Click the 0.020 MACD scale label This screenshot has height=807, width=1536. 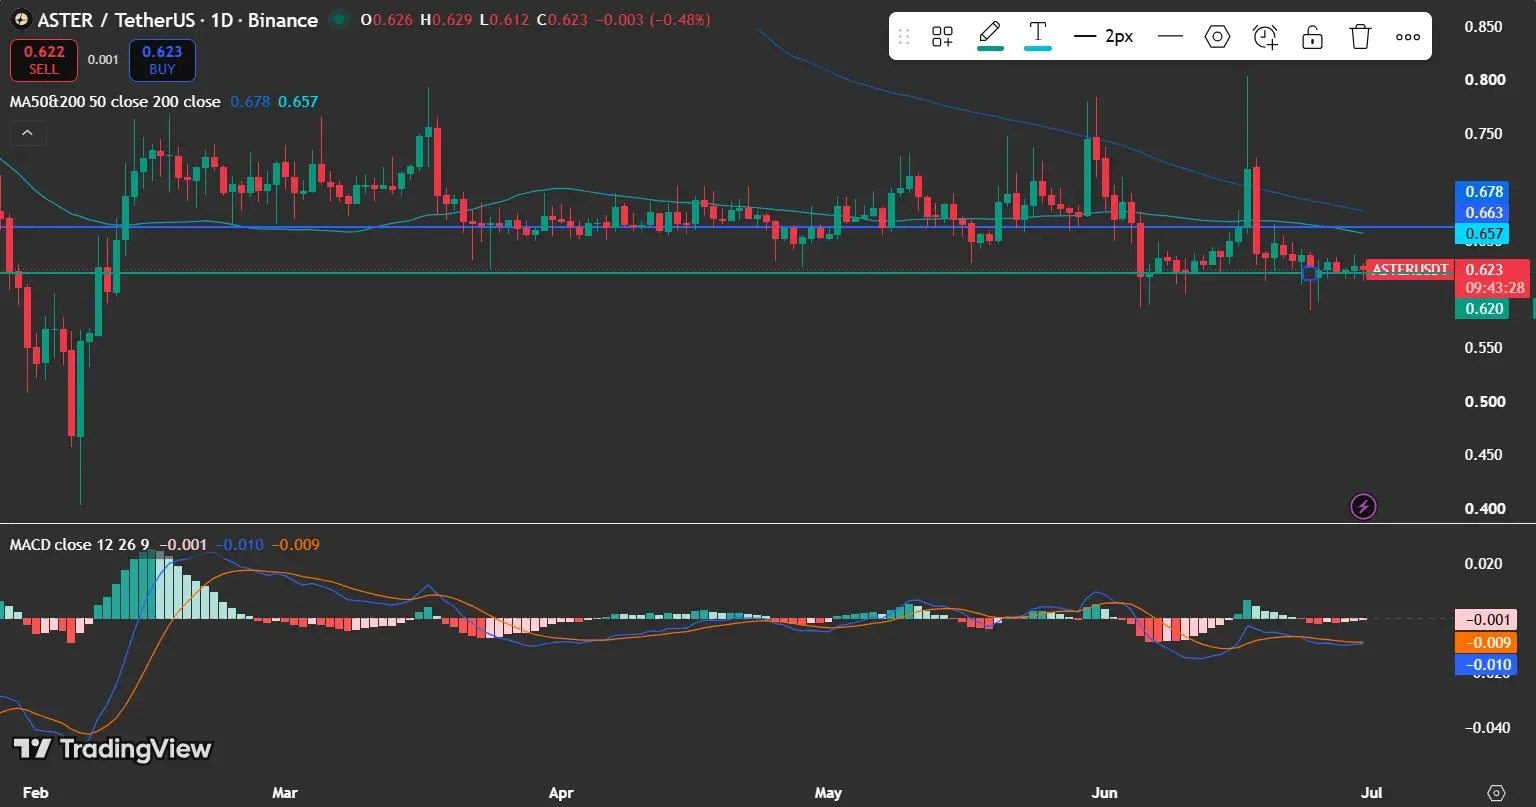[x=1484, y=564]
